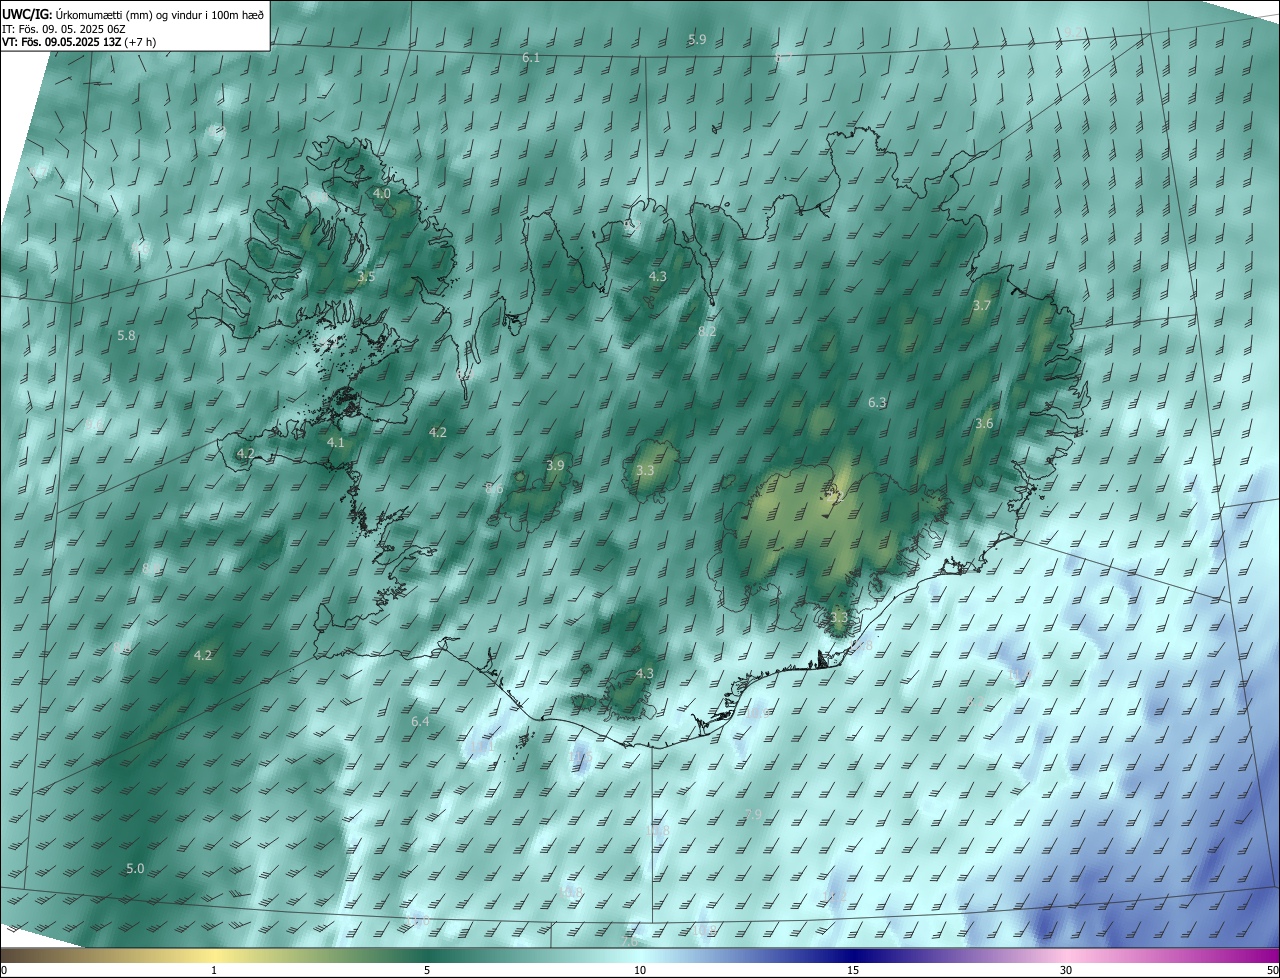Click the "1" tick on the color scale
This screenshot has height=978, width=1280.
pyautogui.click(x=214, y=971)
